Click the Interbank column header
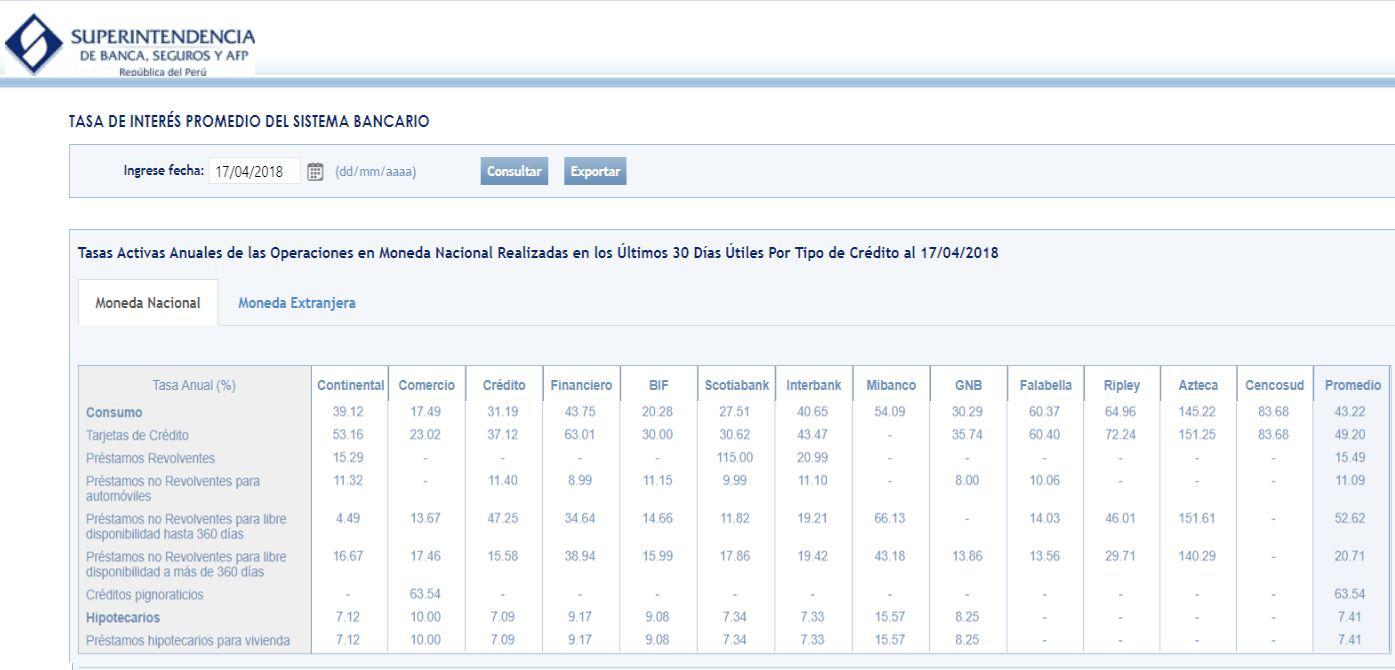The height and width of the screenshot is (670, 1395). point(813,386)
